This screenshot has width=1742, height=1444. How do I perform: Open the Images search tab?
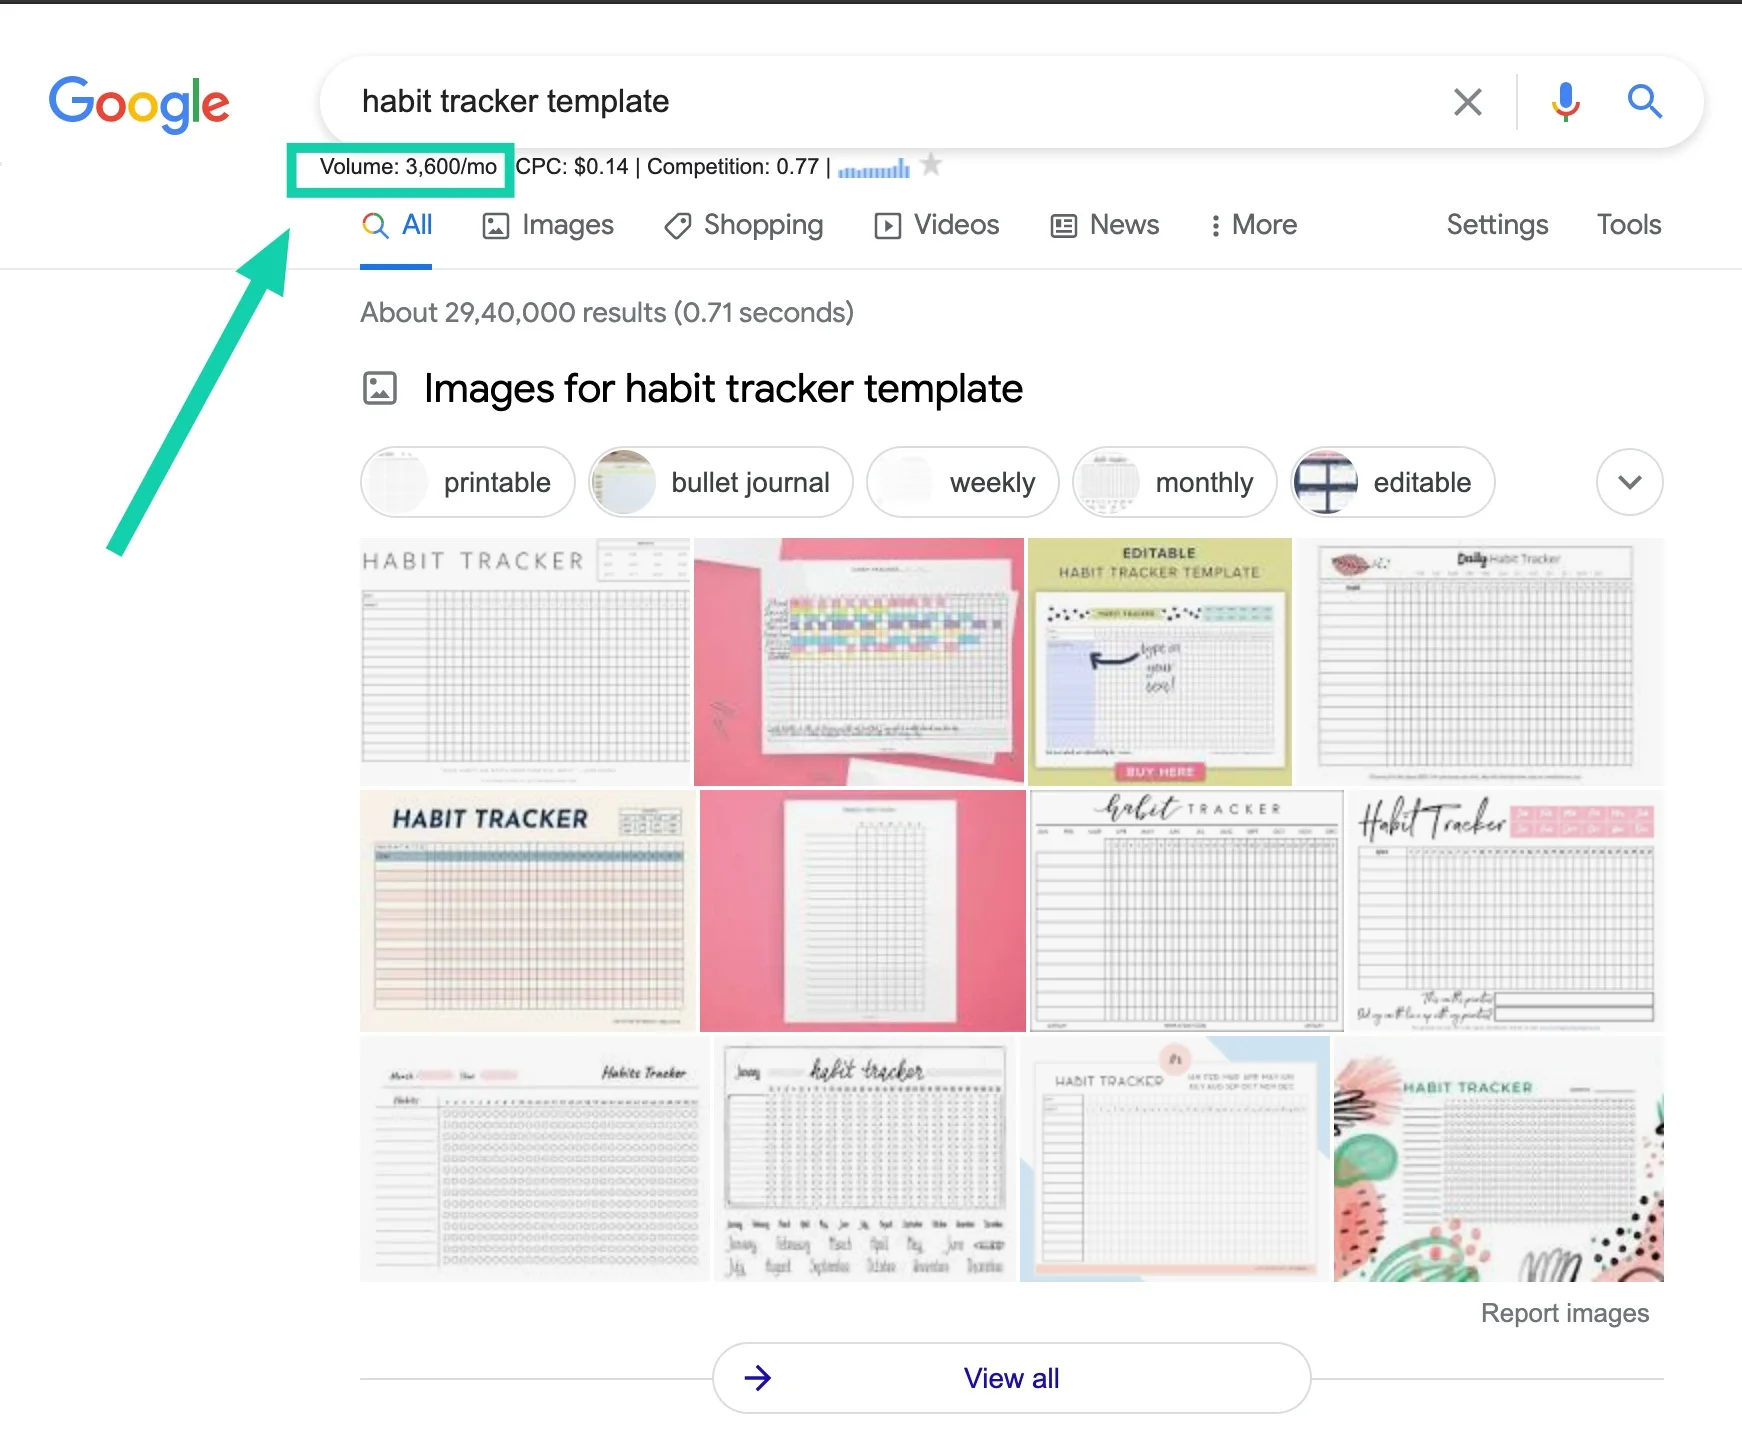548,226
